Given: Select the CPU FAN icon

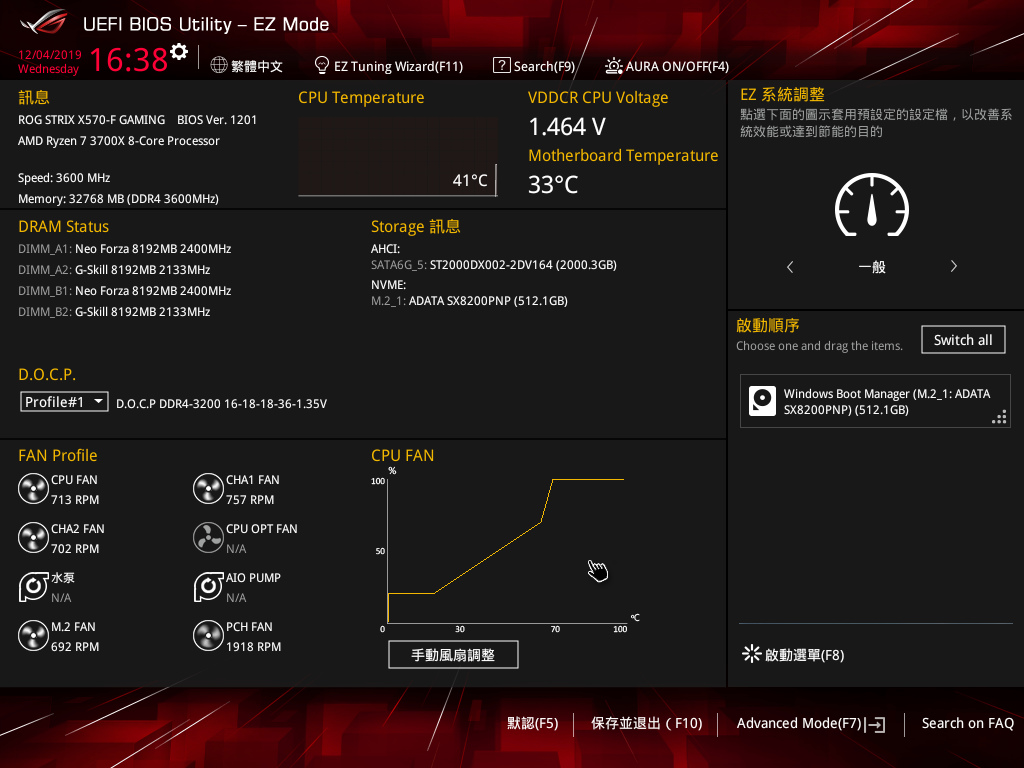Looking at the screenshot, I should pyautogui.click(x=33, y=489).
